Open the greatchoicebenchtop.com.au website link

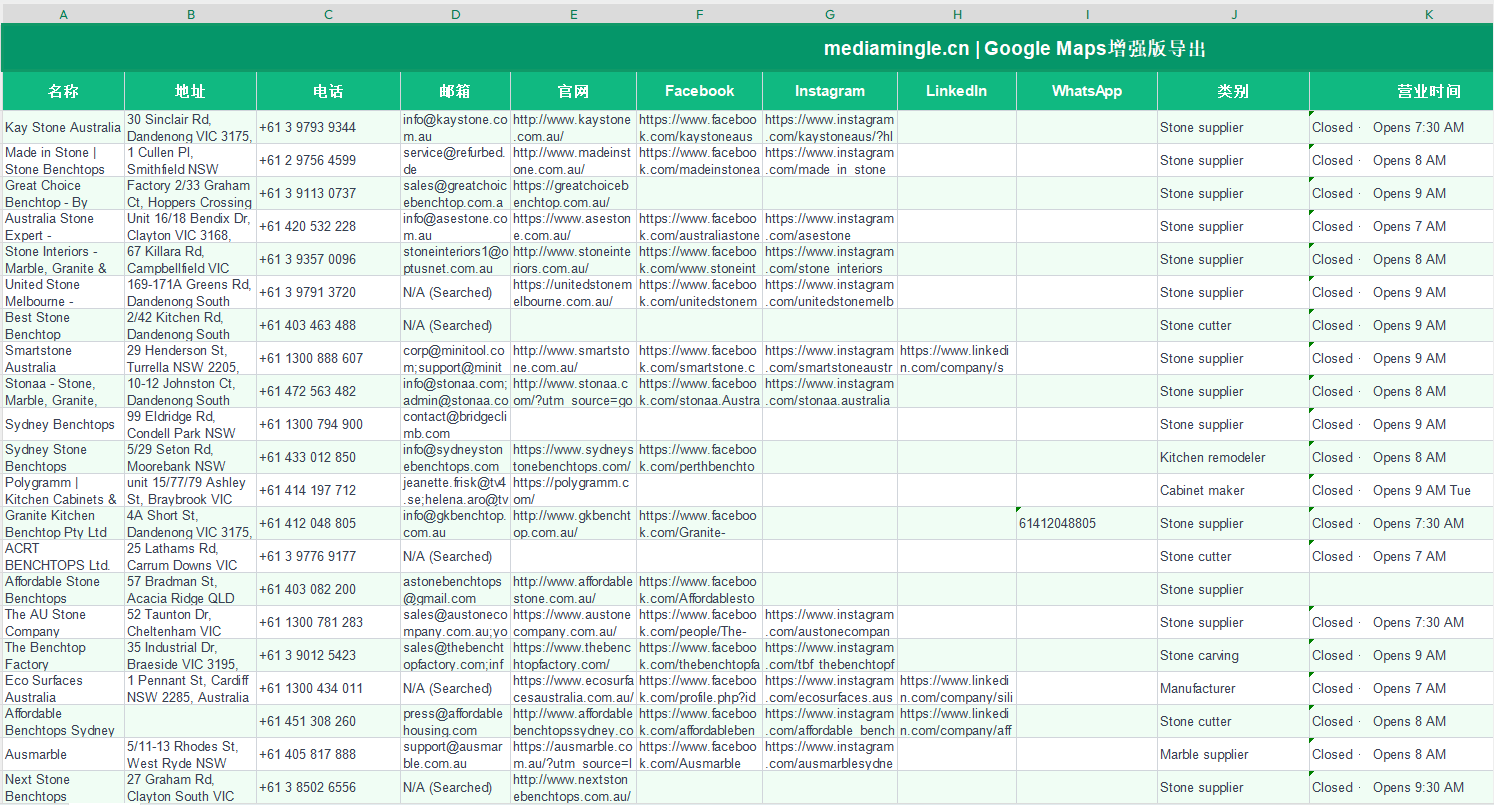click(x=573, y=193)
